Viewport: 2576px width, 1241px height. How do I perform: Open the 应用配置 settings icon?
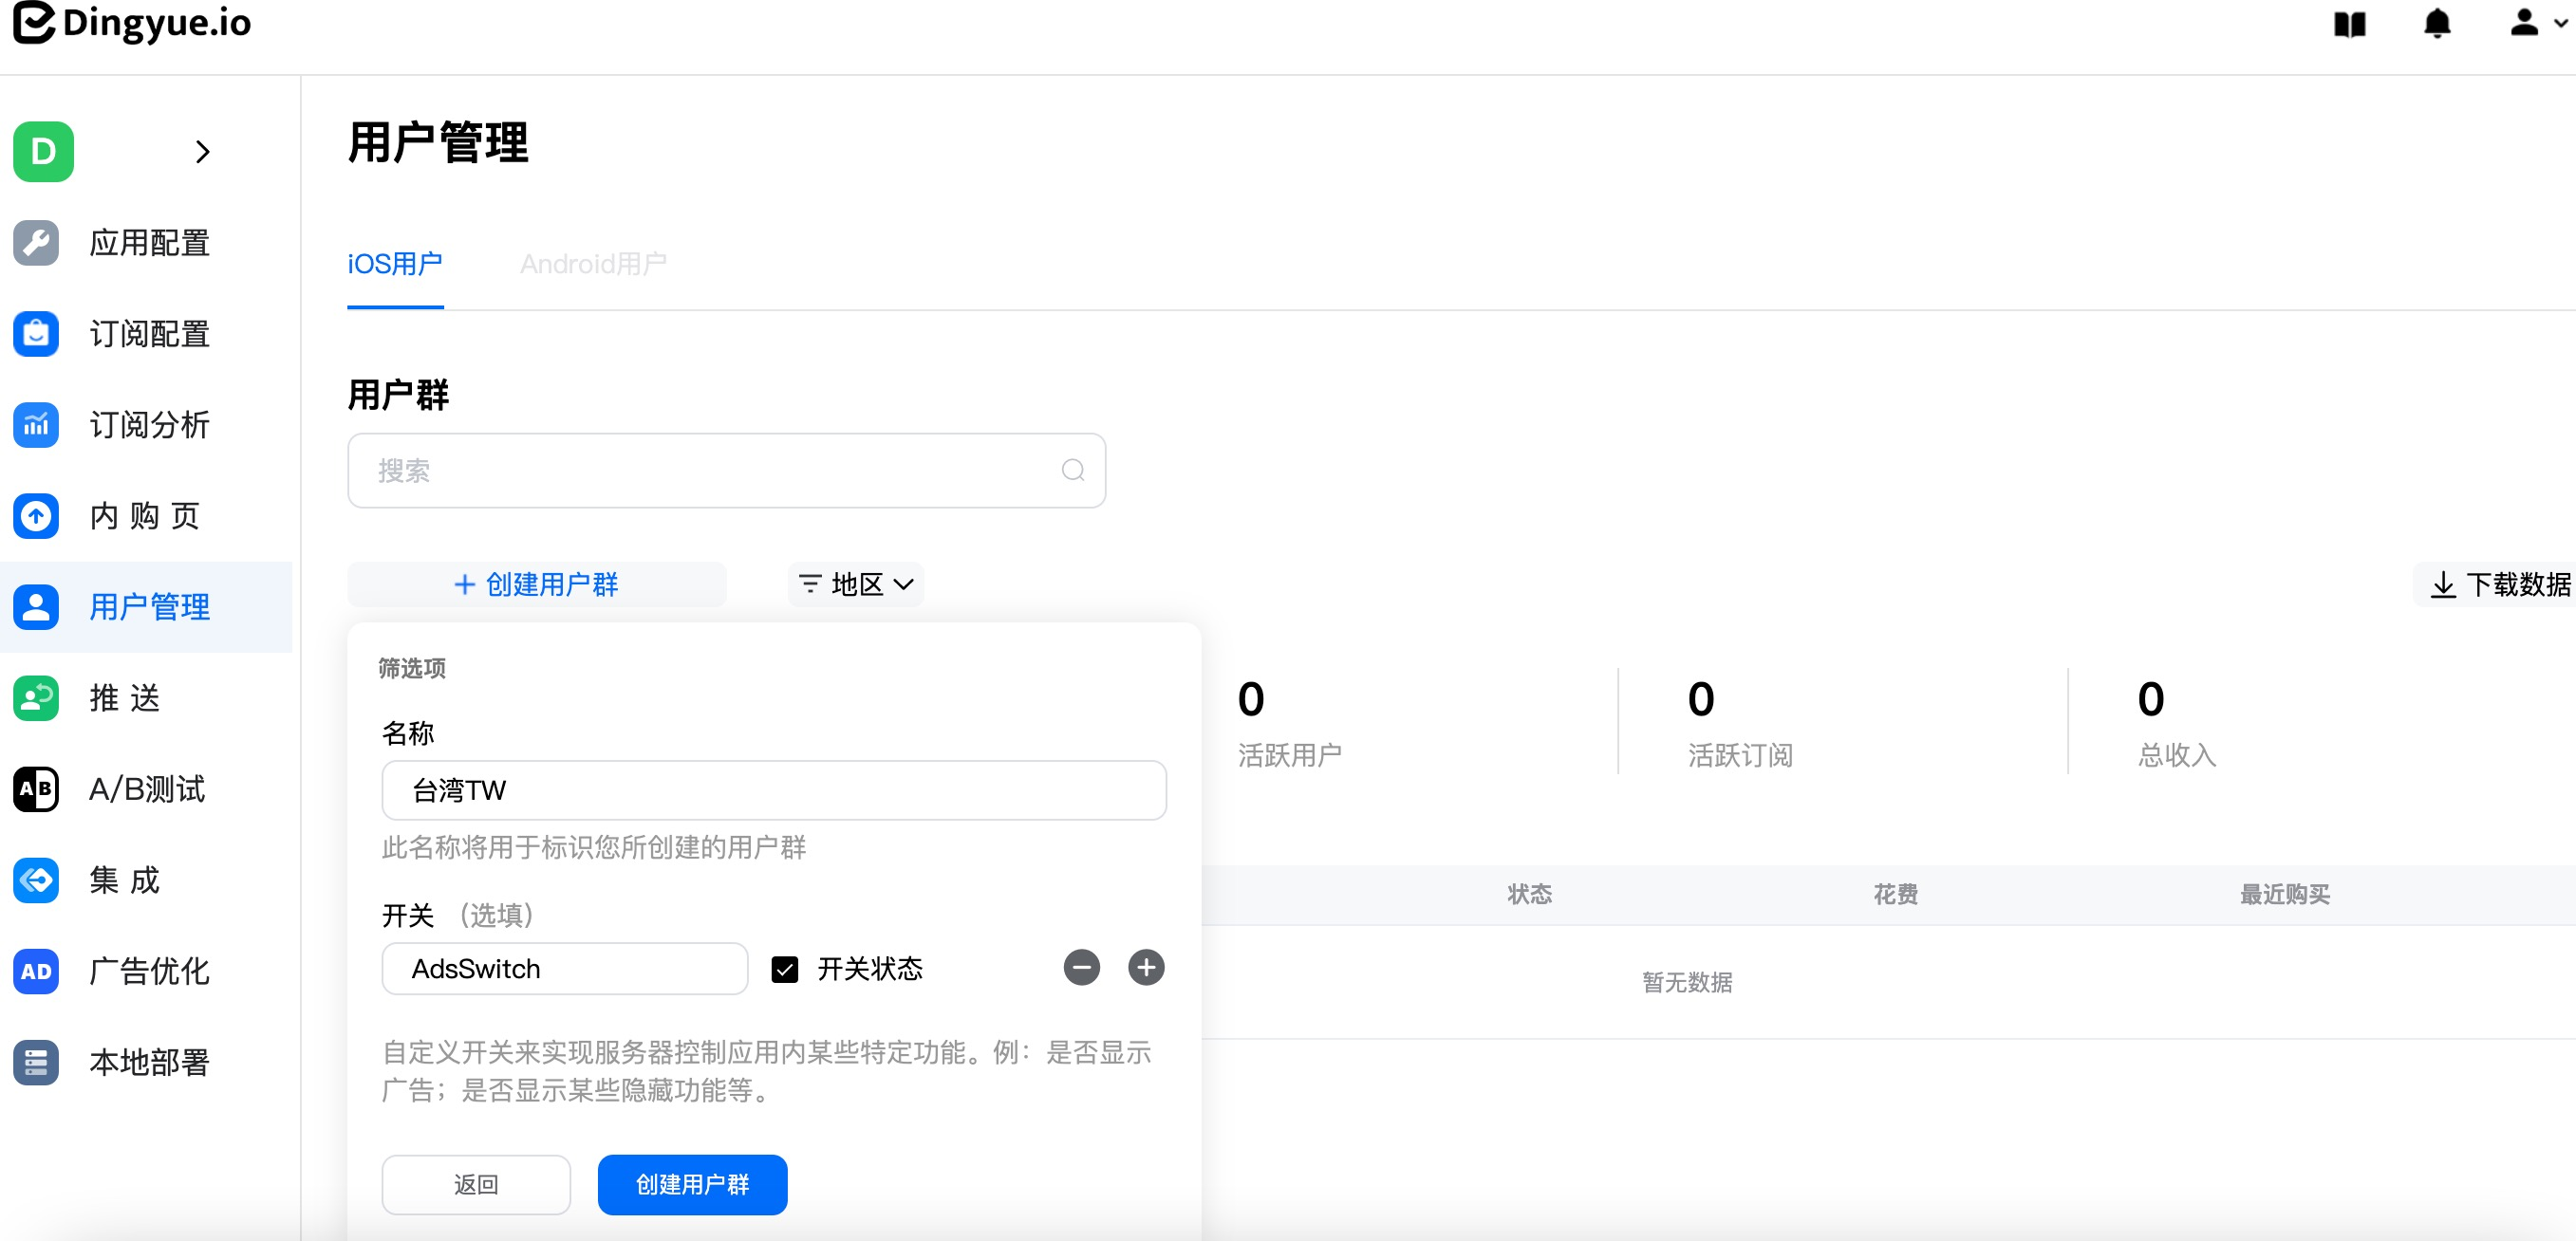coord(35,243)
